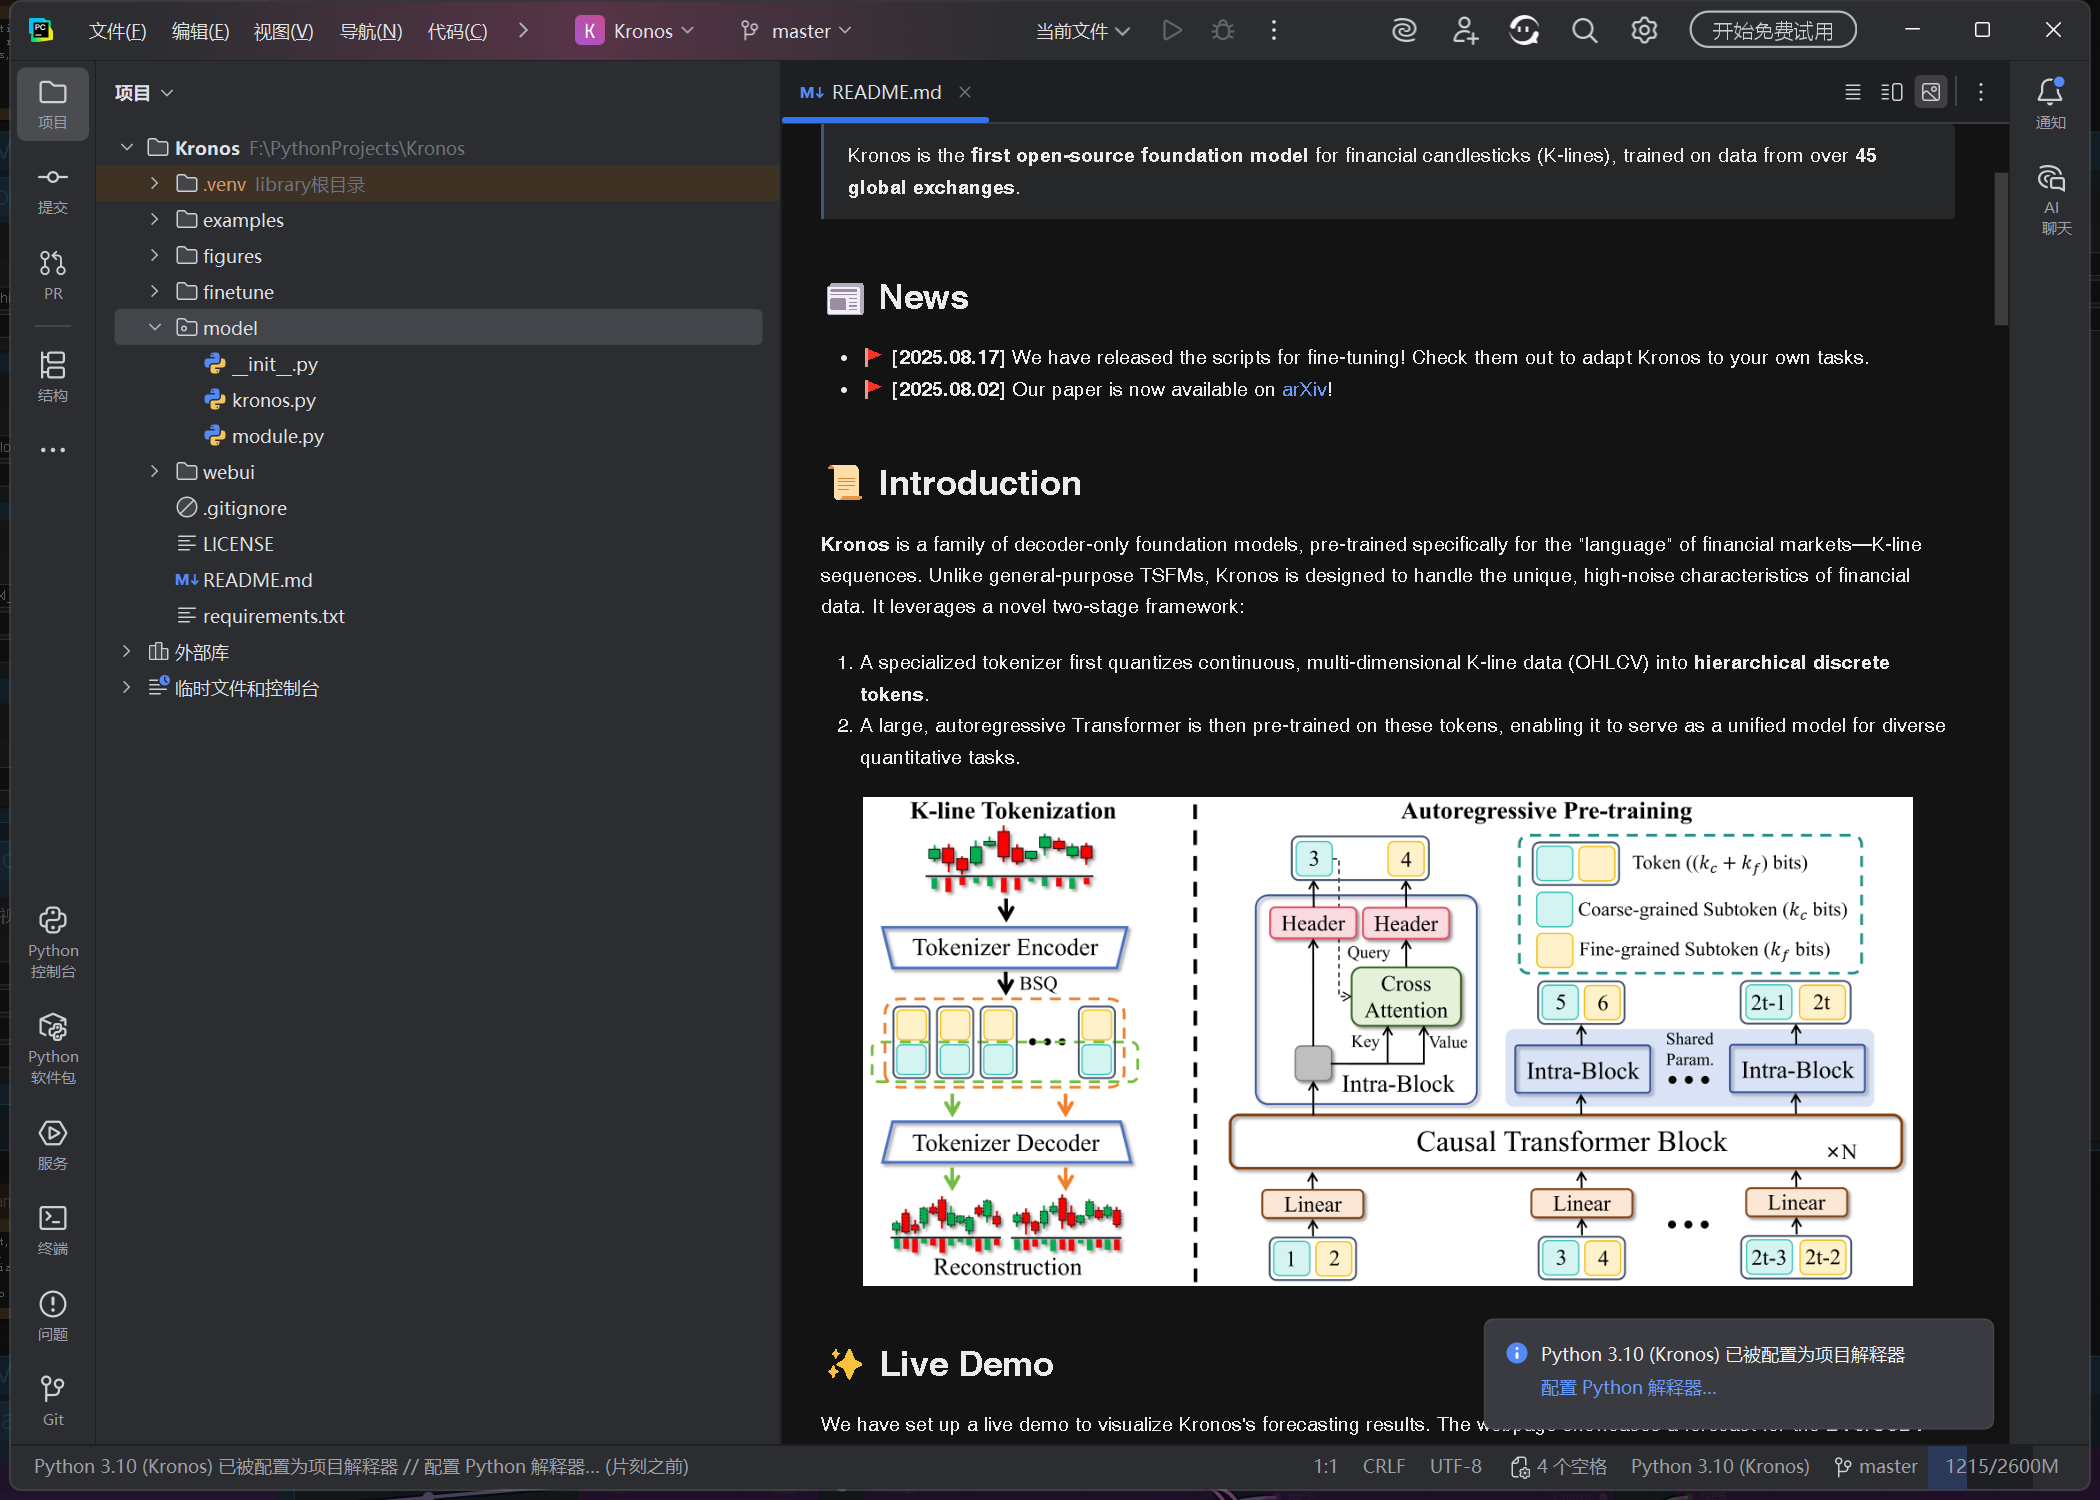Open the 编辑(E) menu
The height and width of the screenshot is (1500, 2100).
[x=200, y=31]
